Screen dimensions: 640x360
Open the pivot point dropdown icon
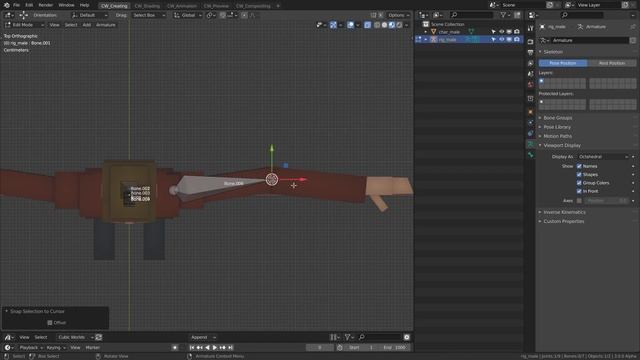point(211,15)
